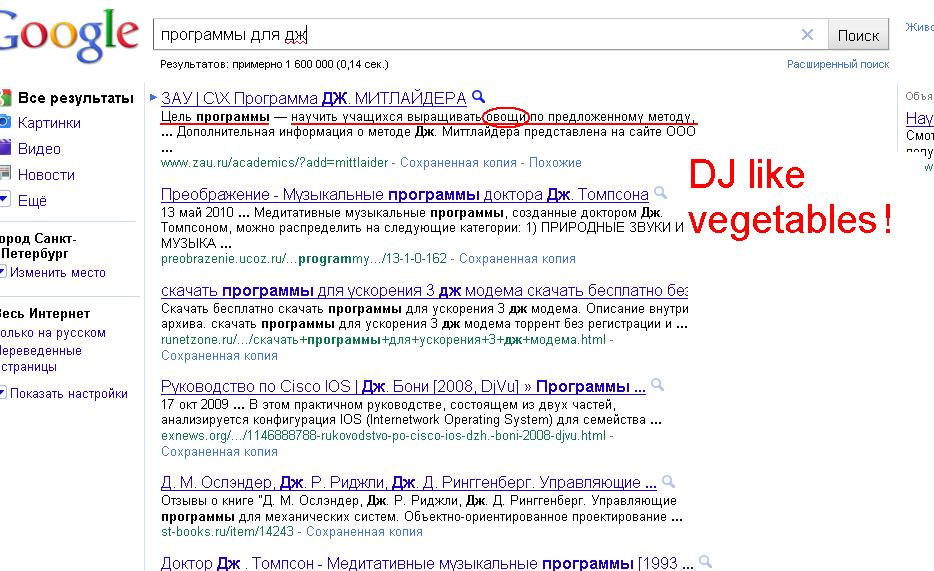Viewport: 934px width, 571px height.
Task: Open Сохраненная копия for st-books.ru result
Action: (364, 532)
